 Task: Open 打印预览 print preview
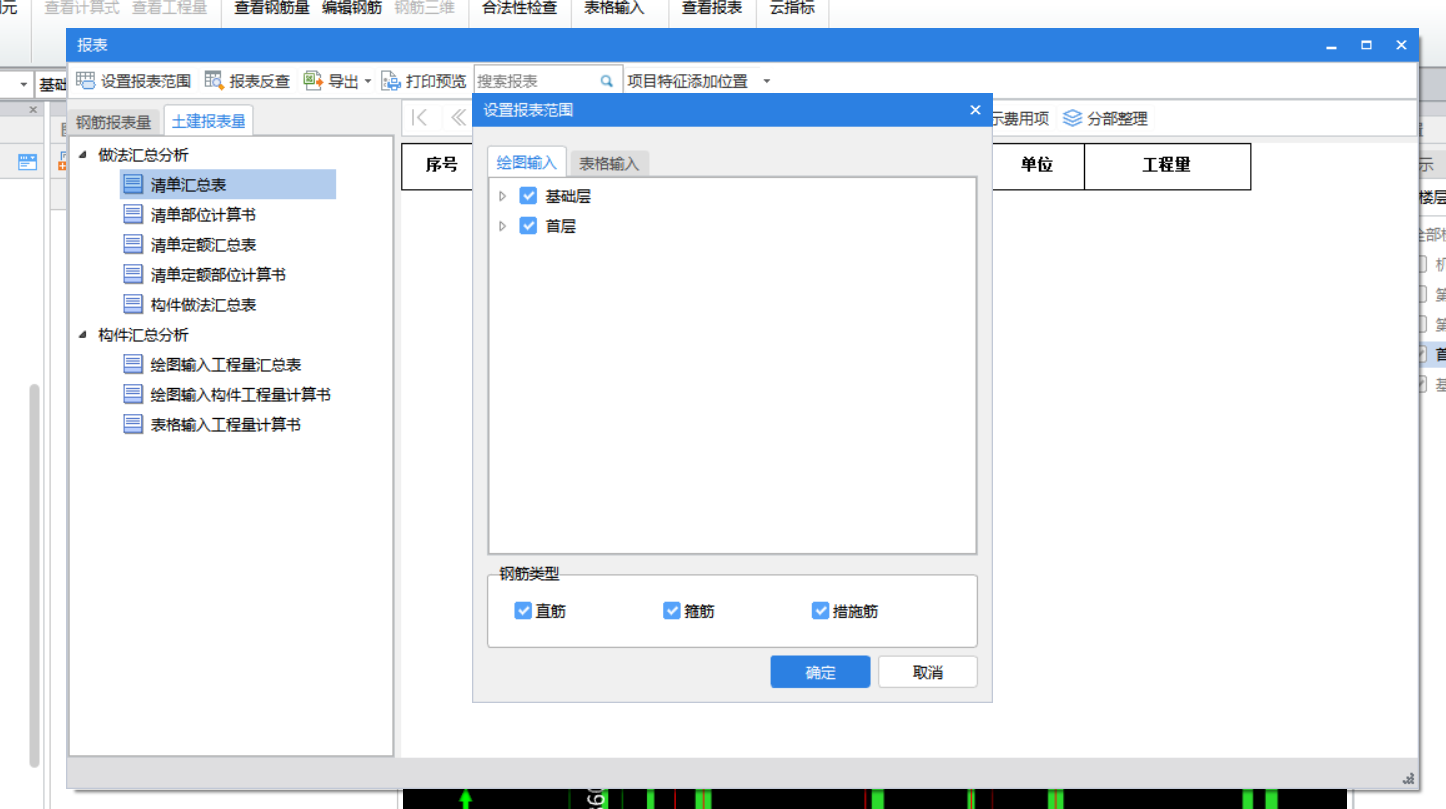click(424, 81)
